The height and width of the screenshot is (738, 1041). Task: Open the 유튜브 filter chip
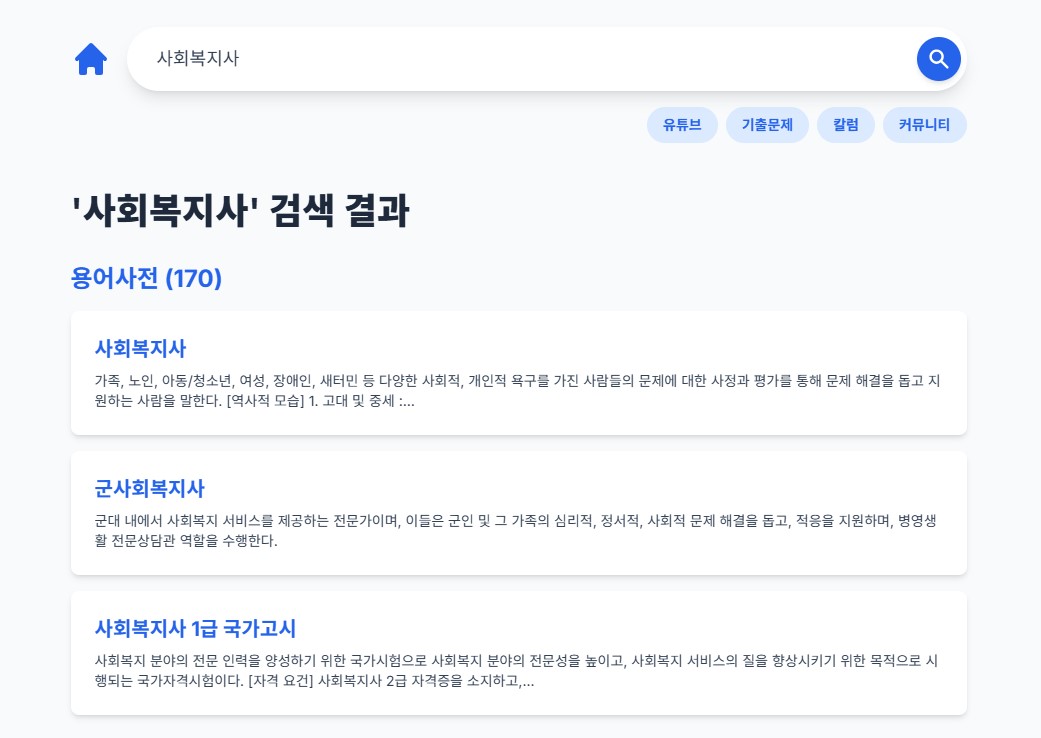(x=682, y=125)
